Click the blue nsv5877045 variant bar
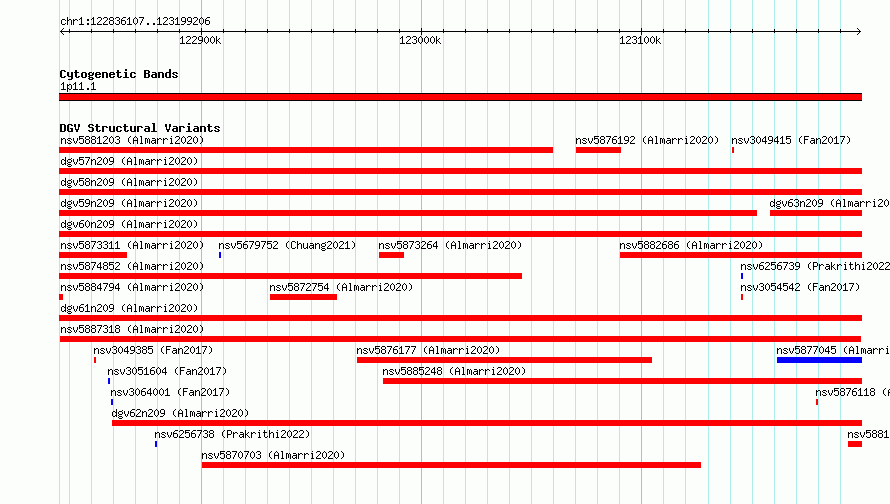 (819, 360)
